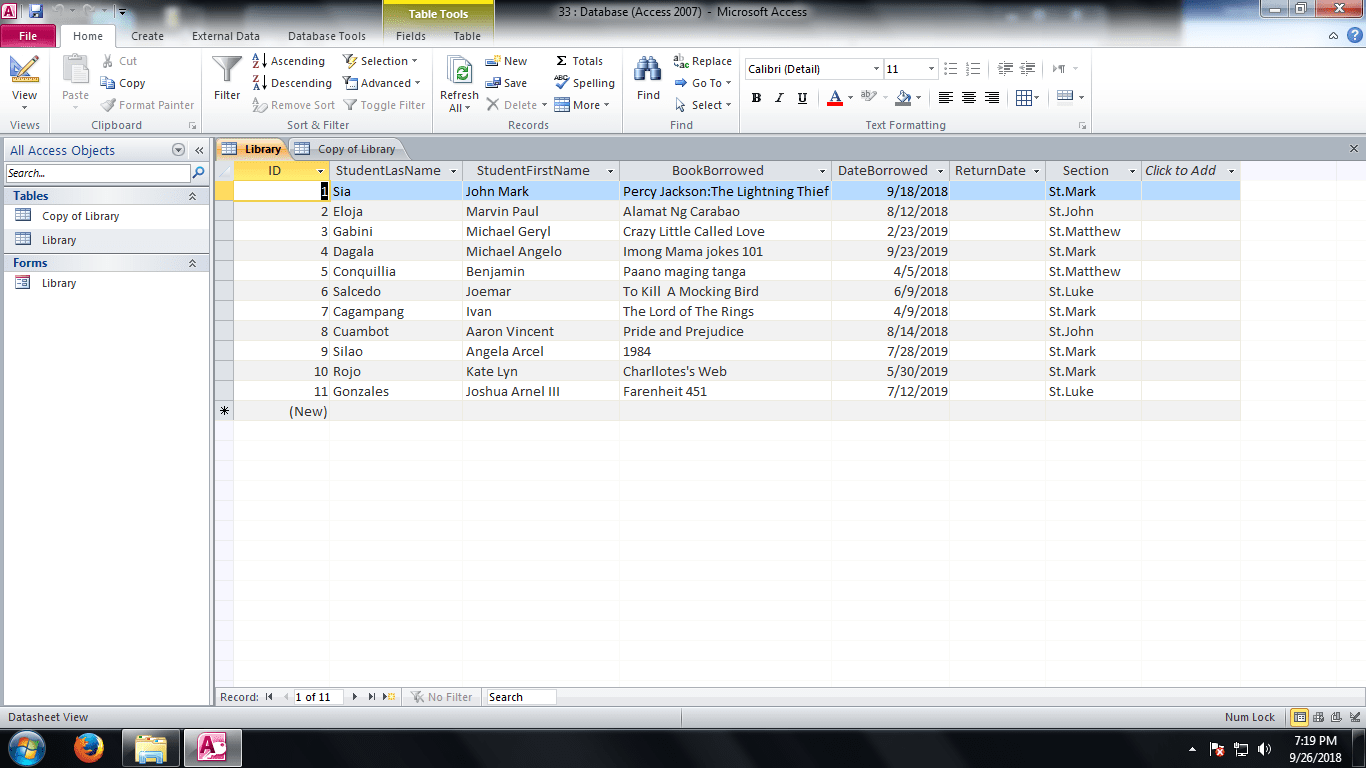The height and width of the screenshot is (768, 1366).
Task: Switch to PivotTable View in status bar
Action: [x=1317, y=717]
